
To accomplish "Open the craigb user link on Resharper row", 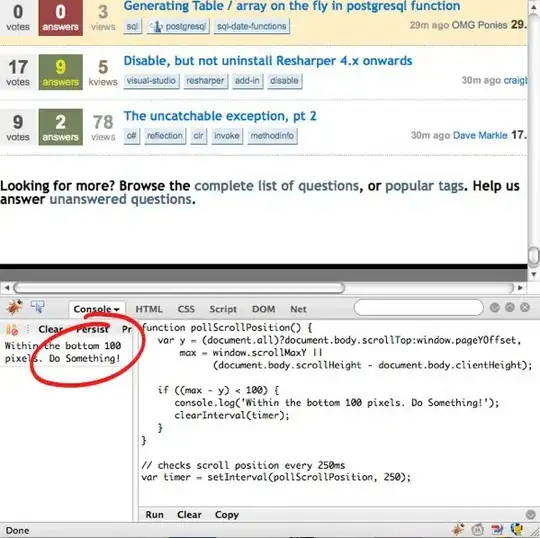I will coord(515,80).
